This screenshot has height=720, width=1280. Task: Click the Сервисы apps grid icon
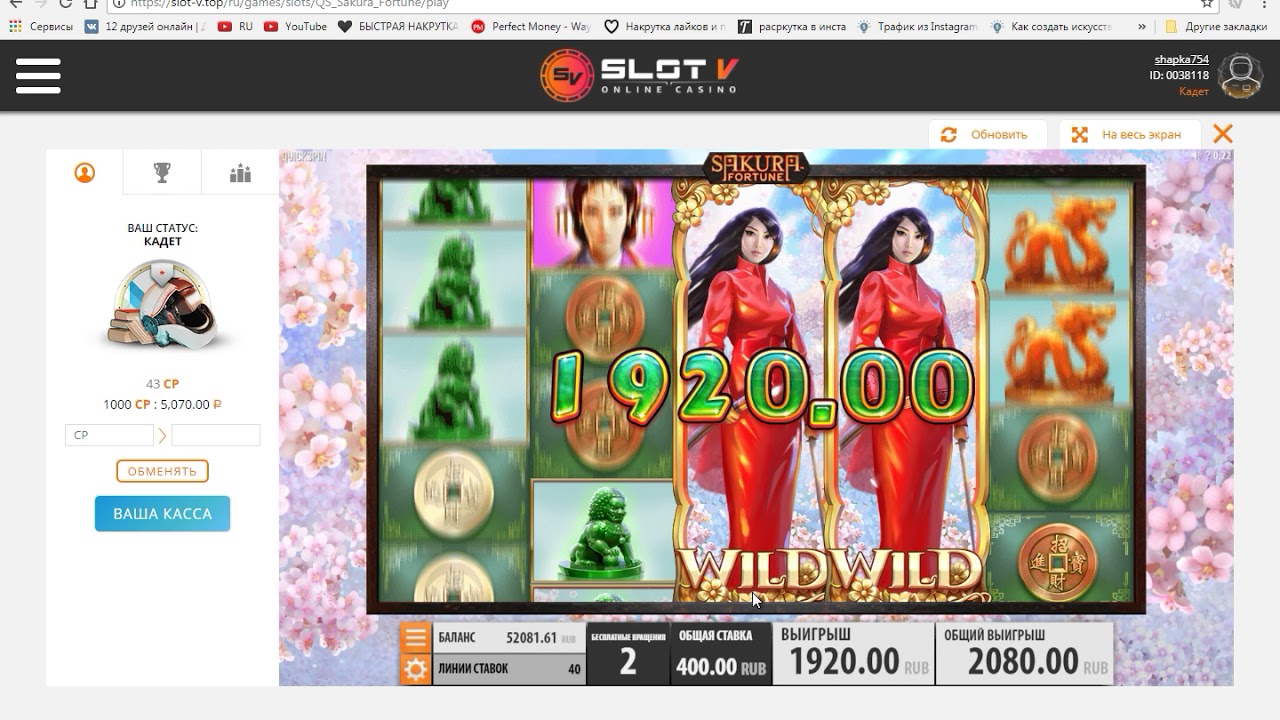click(15, 27)
